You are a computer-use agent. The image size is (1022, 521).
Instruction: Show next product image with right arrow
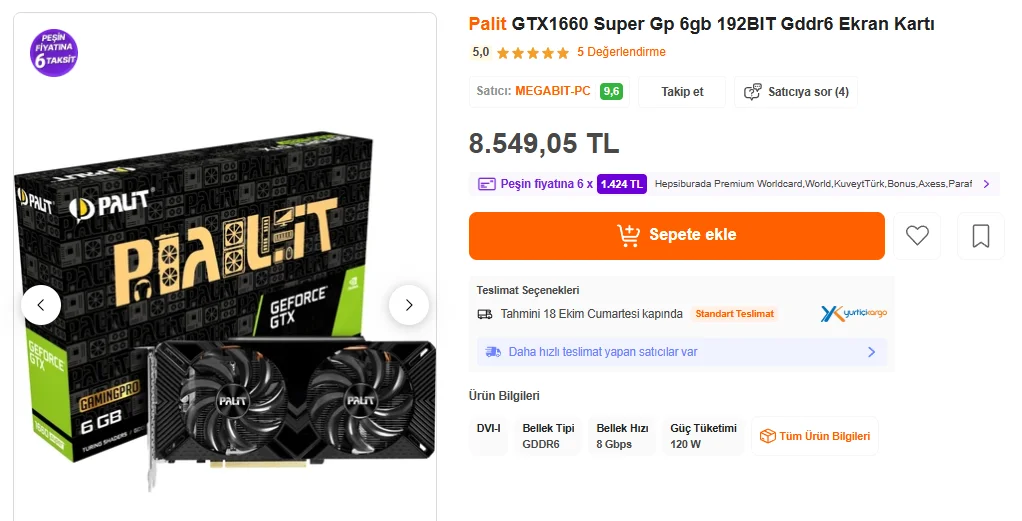(x=409, y=305)
